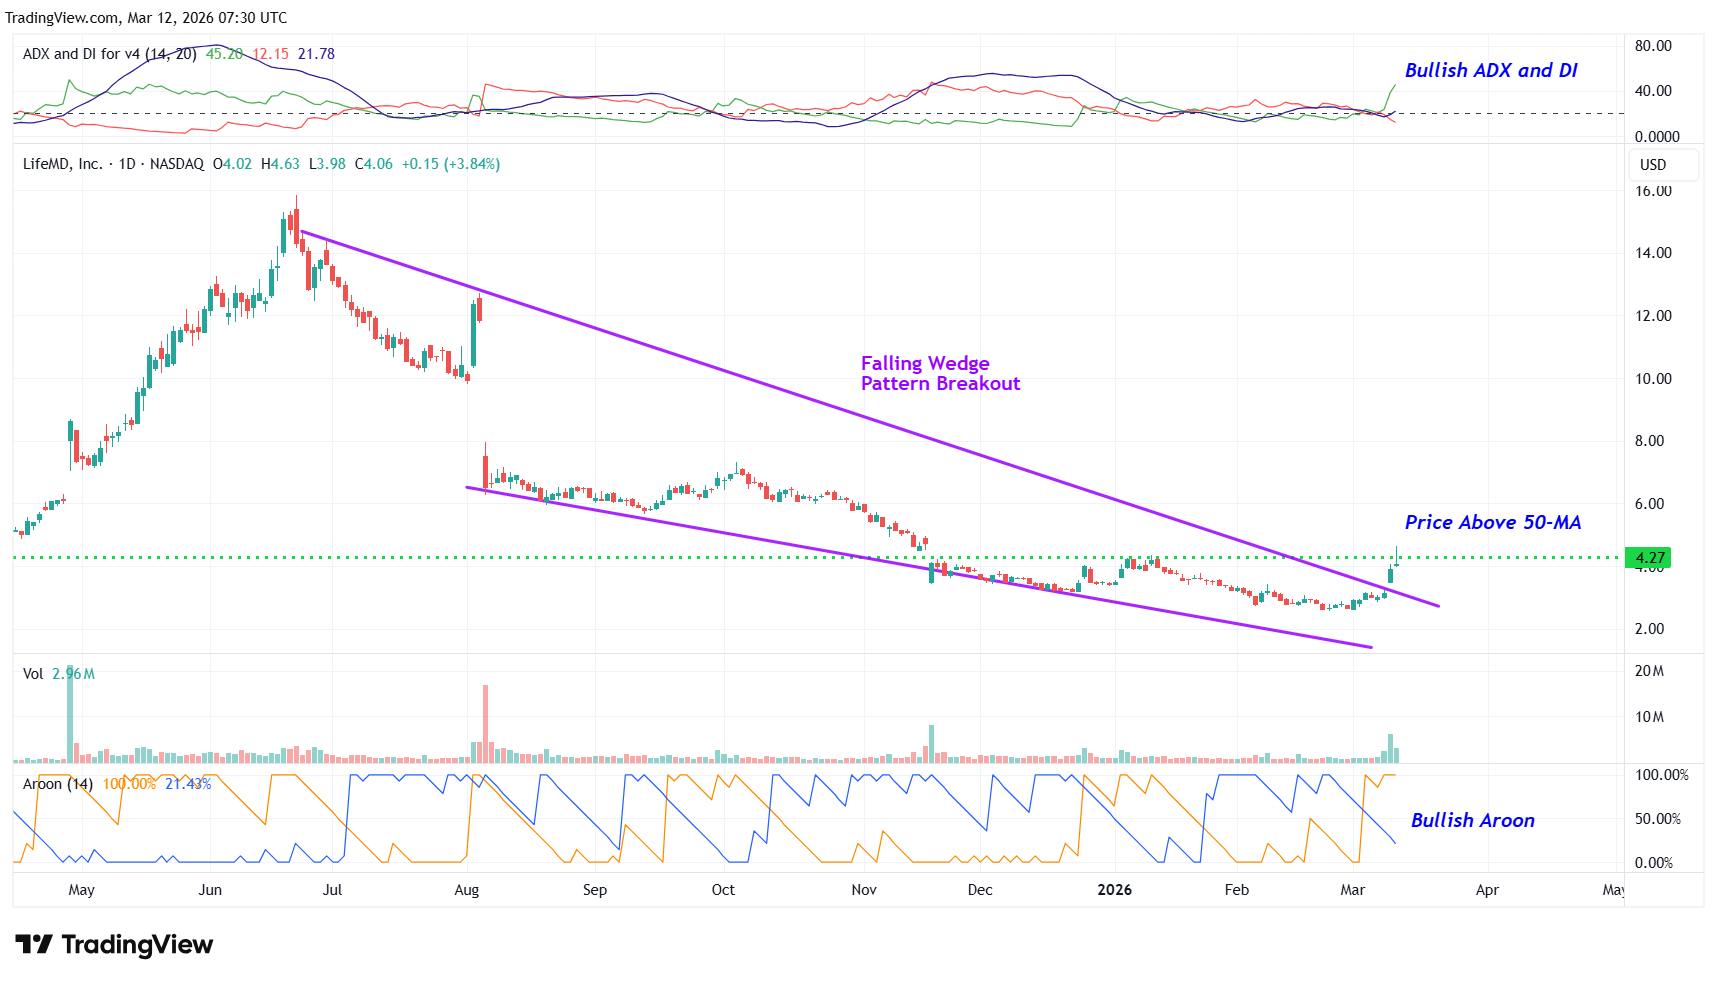The height and width of the screenshot is (982, 1717).
Task: Select the Falling Wedge Pattern Breakout annotation
Action: pos(939,373)
